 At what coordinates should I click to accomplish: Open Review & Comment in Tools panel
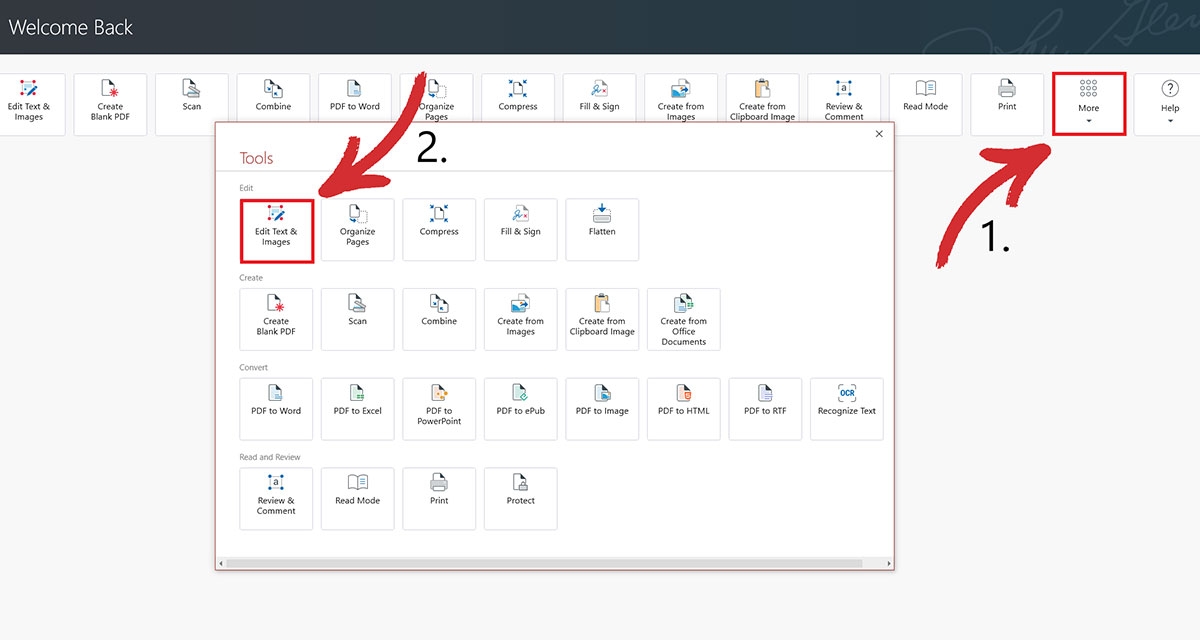pos(276,498)
